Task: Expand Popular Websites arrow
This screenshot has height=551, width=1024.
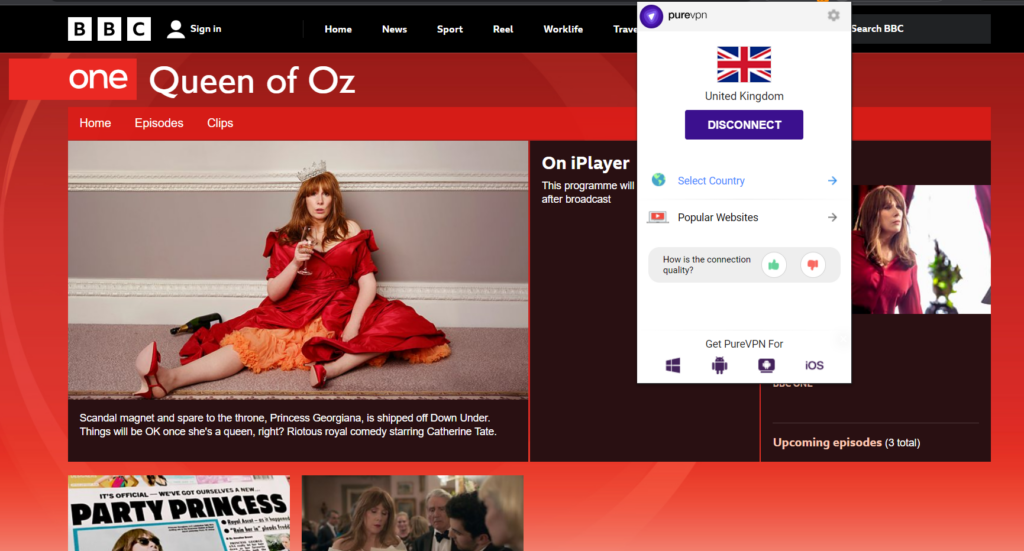Action: coord(832,217)
